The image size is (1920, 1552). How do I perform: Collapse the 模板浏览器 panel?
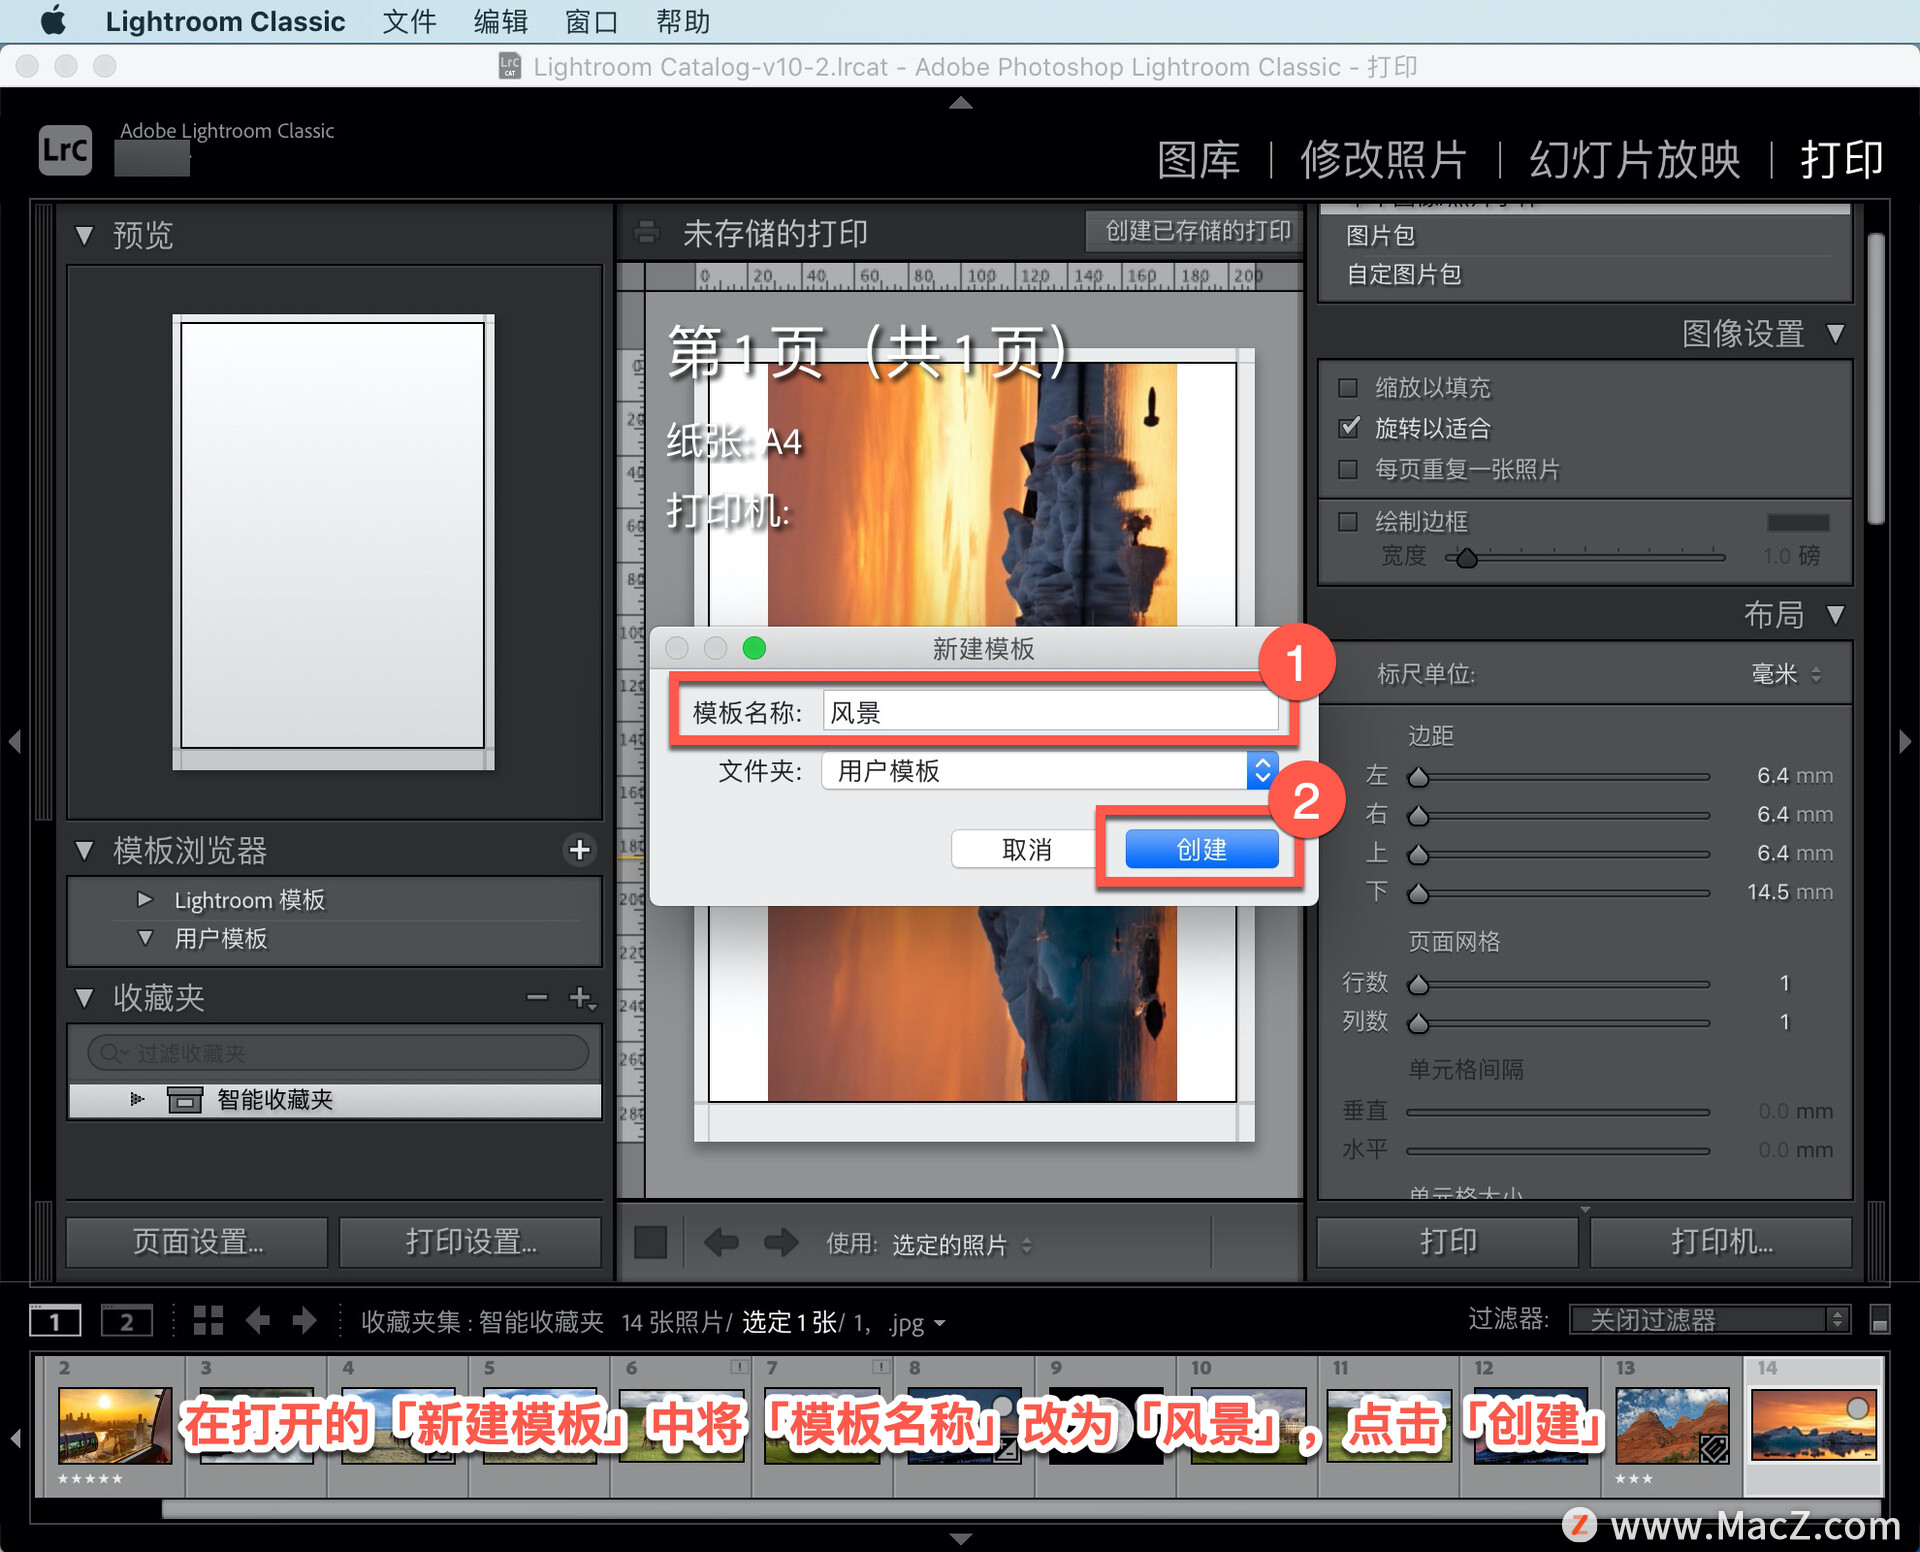pos(84,851)
